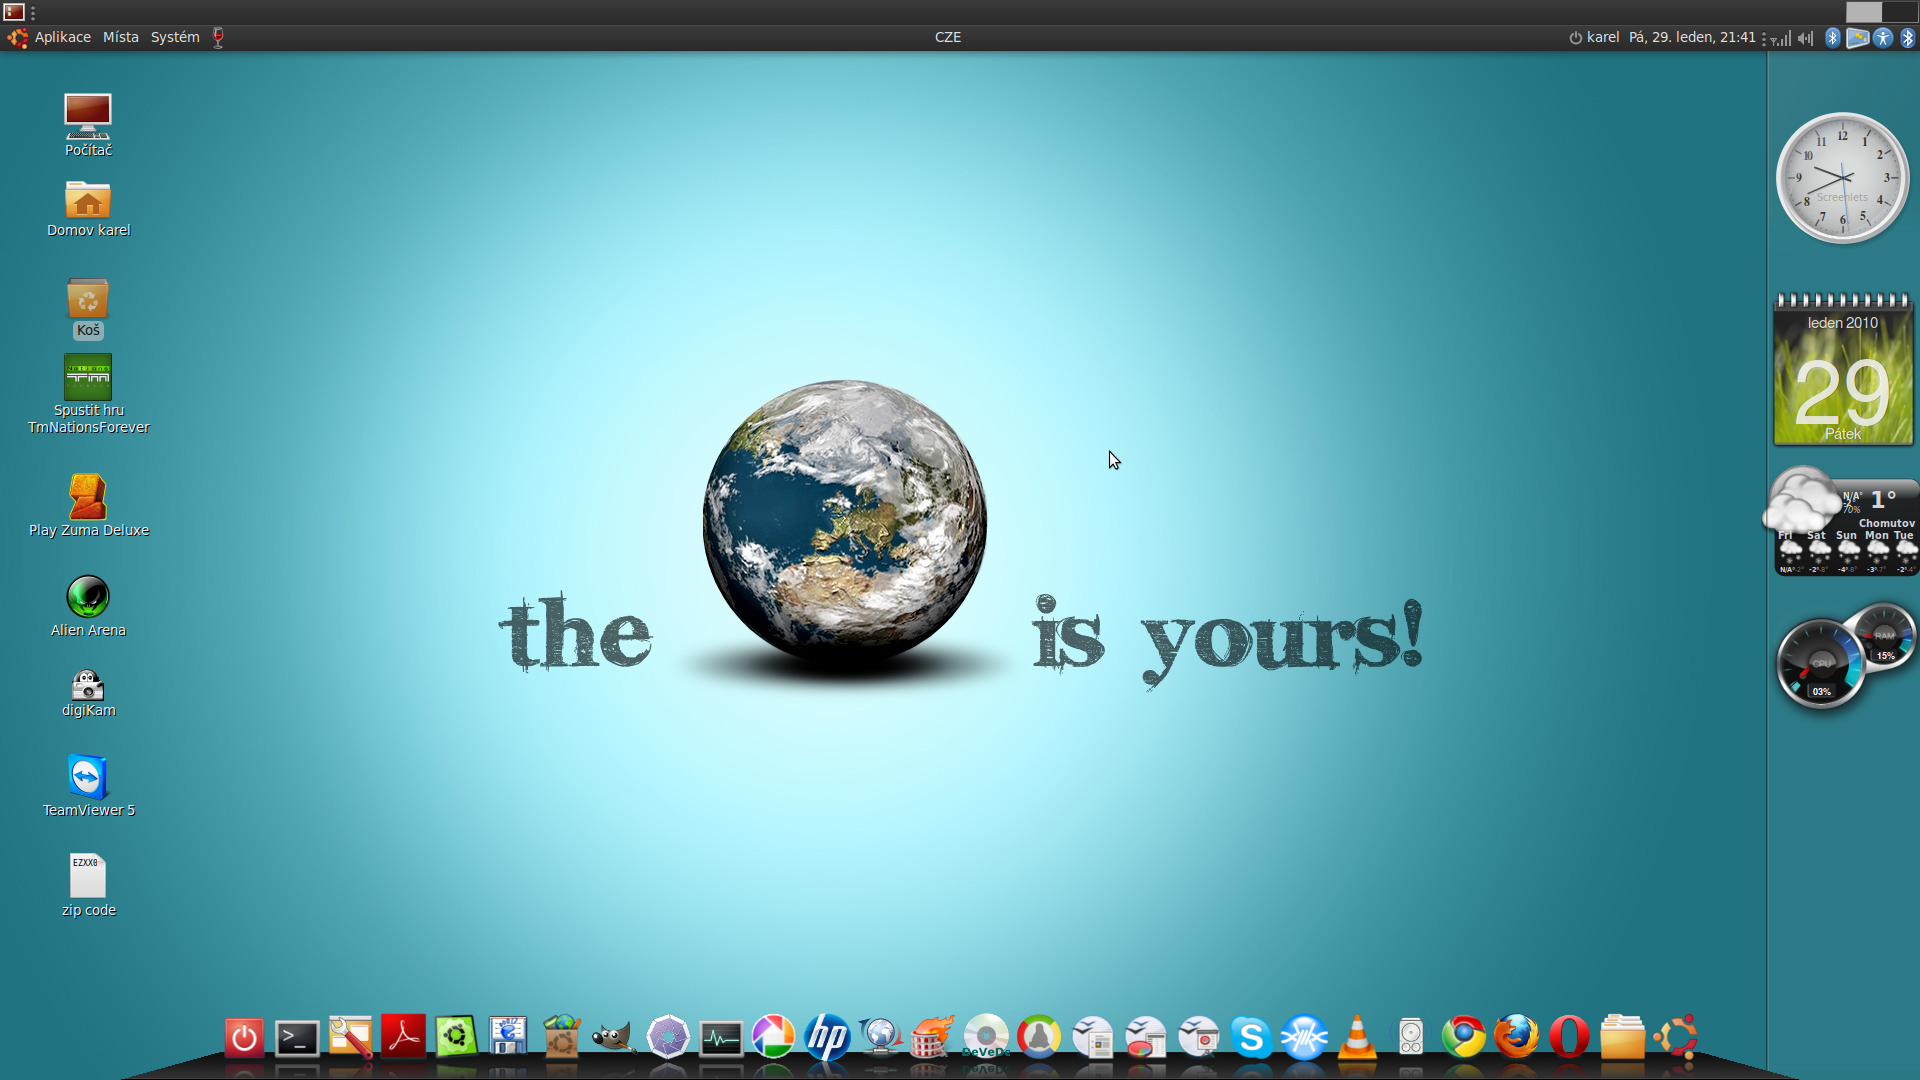Launch OpenOffice Calc from the dock
The width and height of the screenshot is (1920, 1080).
[1146, 1037]
